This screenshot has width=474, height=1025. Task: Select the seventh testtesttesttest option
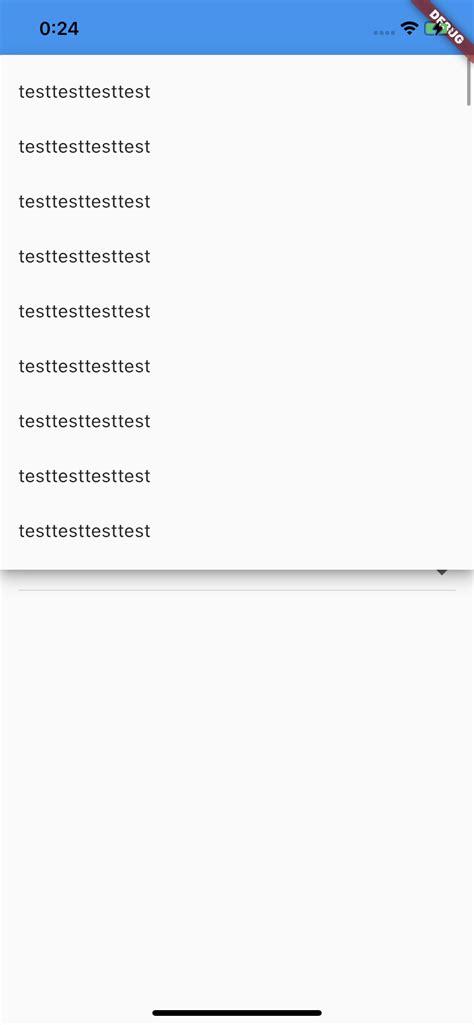tap(237, 421)
